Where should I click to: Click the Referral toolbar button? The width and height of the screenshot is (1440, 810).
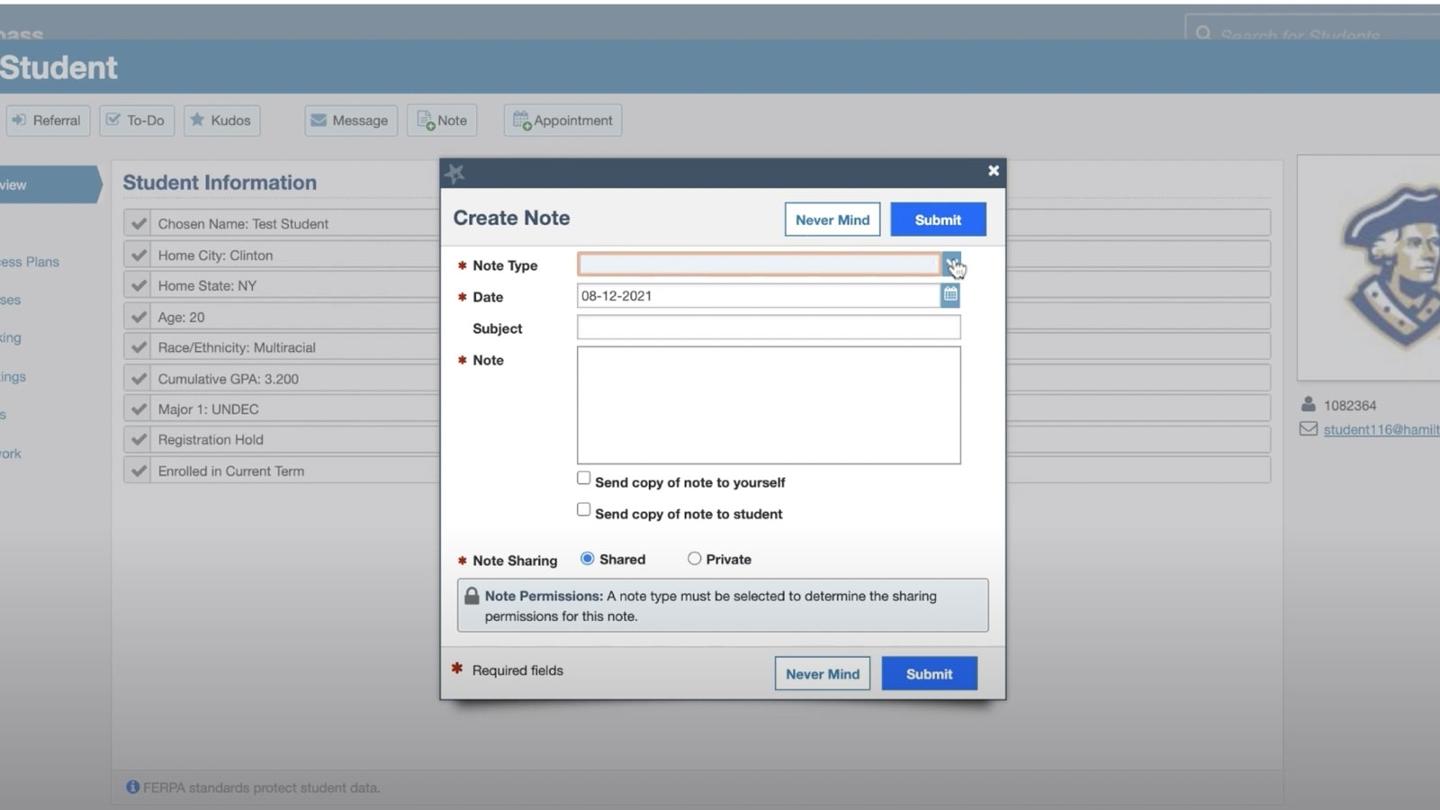coord(47,120)
